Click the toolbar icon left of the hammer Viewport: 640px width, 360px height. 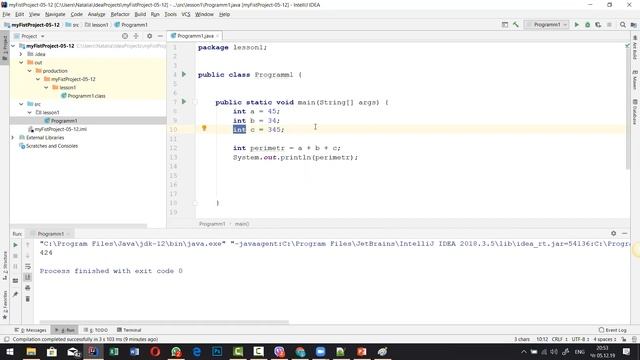tap(505, 24)
